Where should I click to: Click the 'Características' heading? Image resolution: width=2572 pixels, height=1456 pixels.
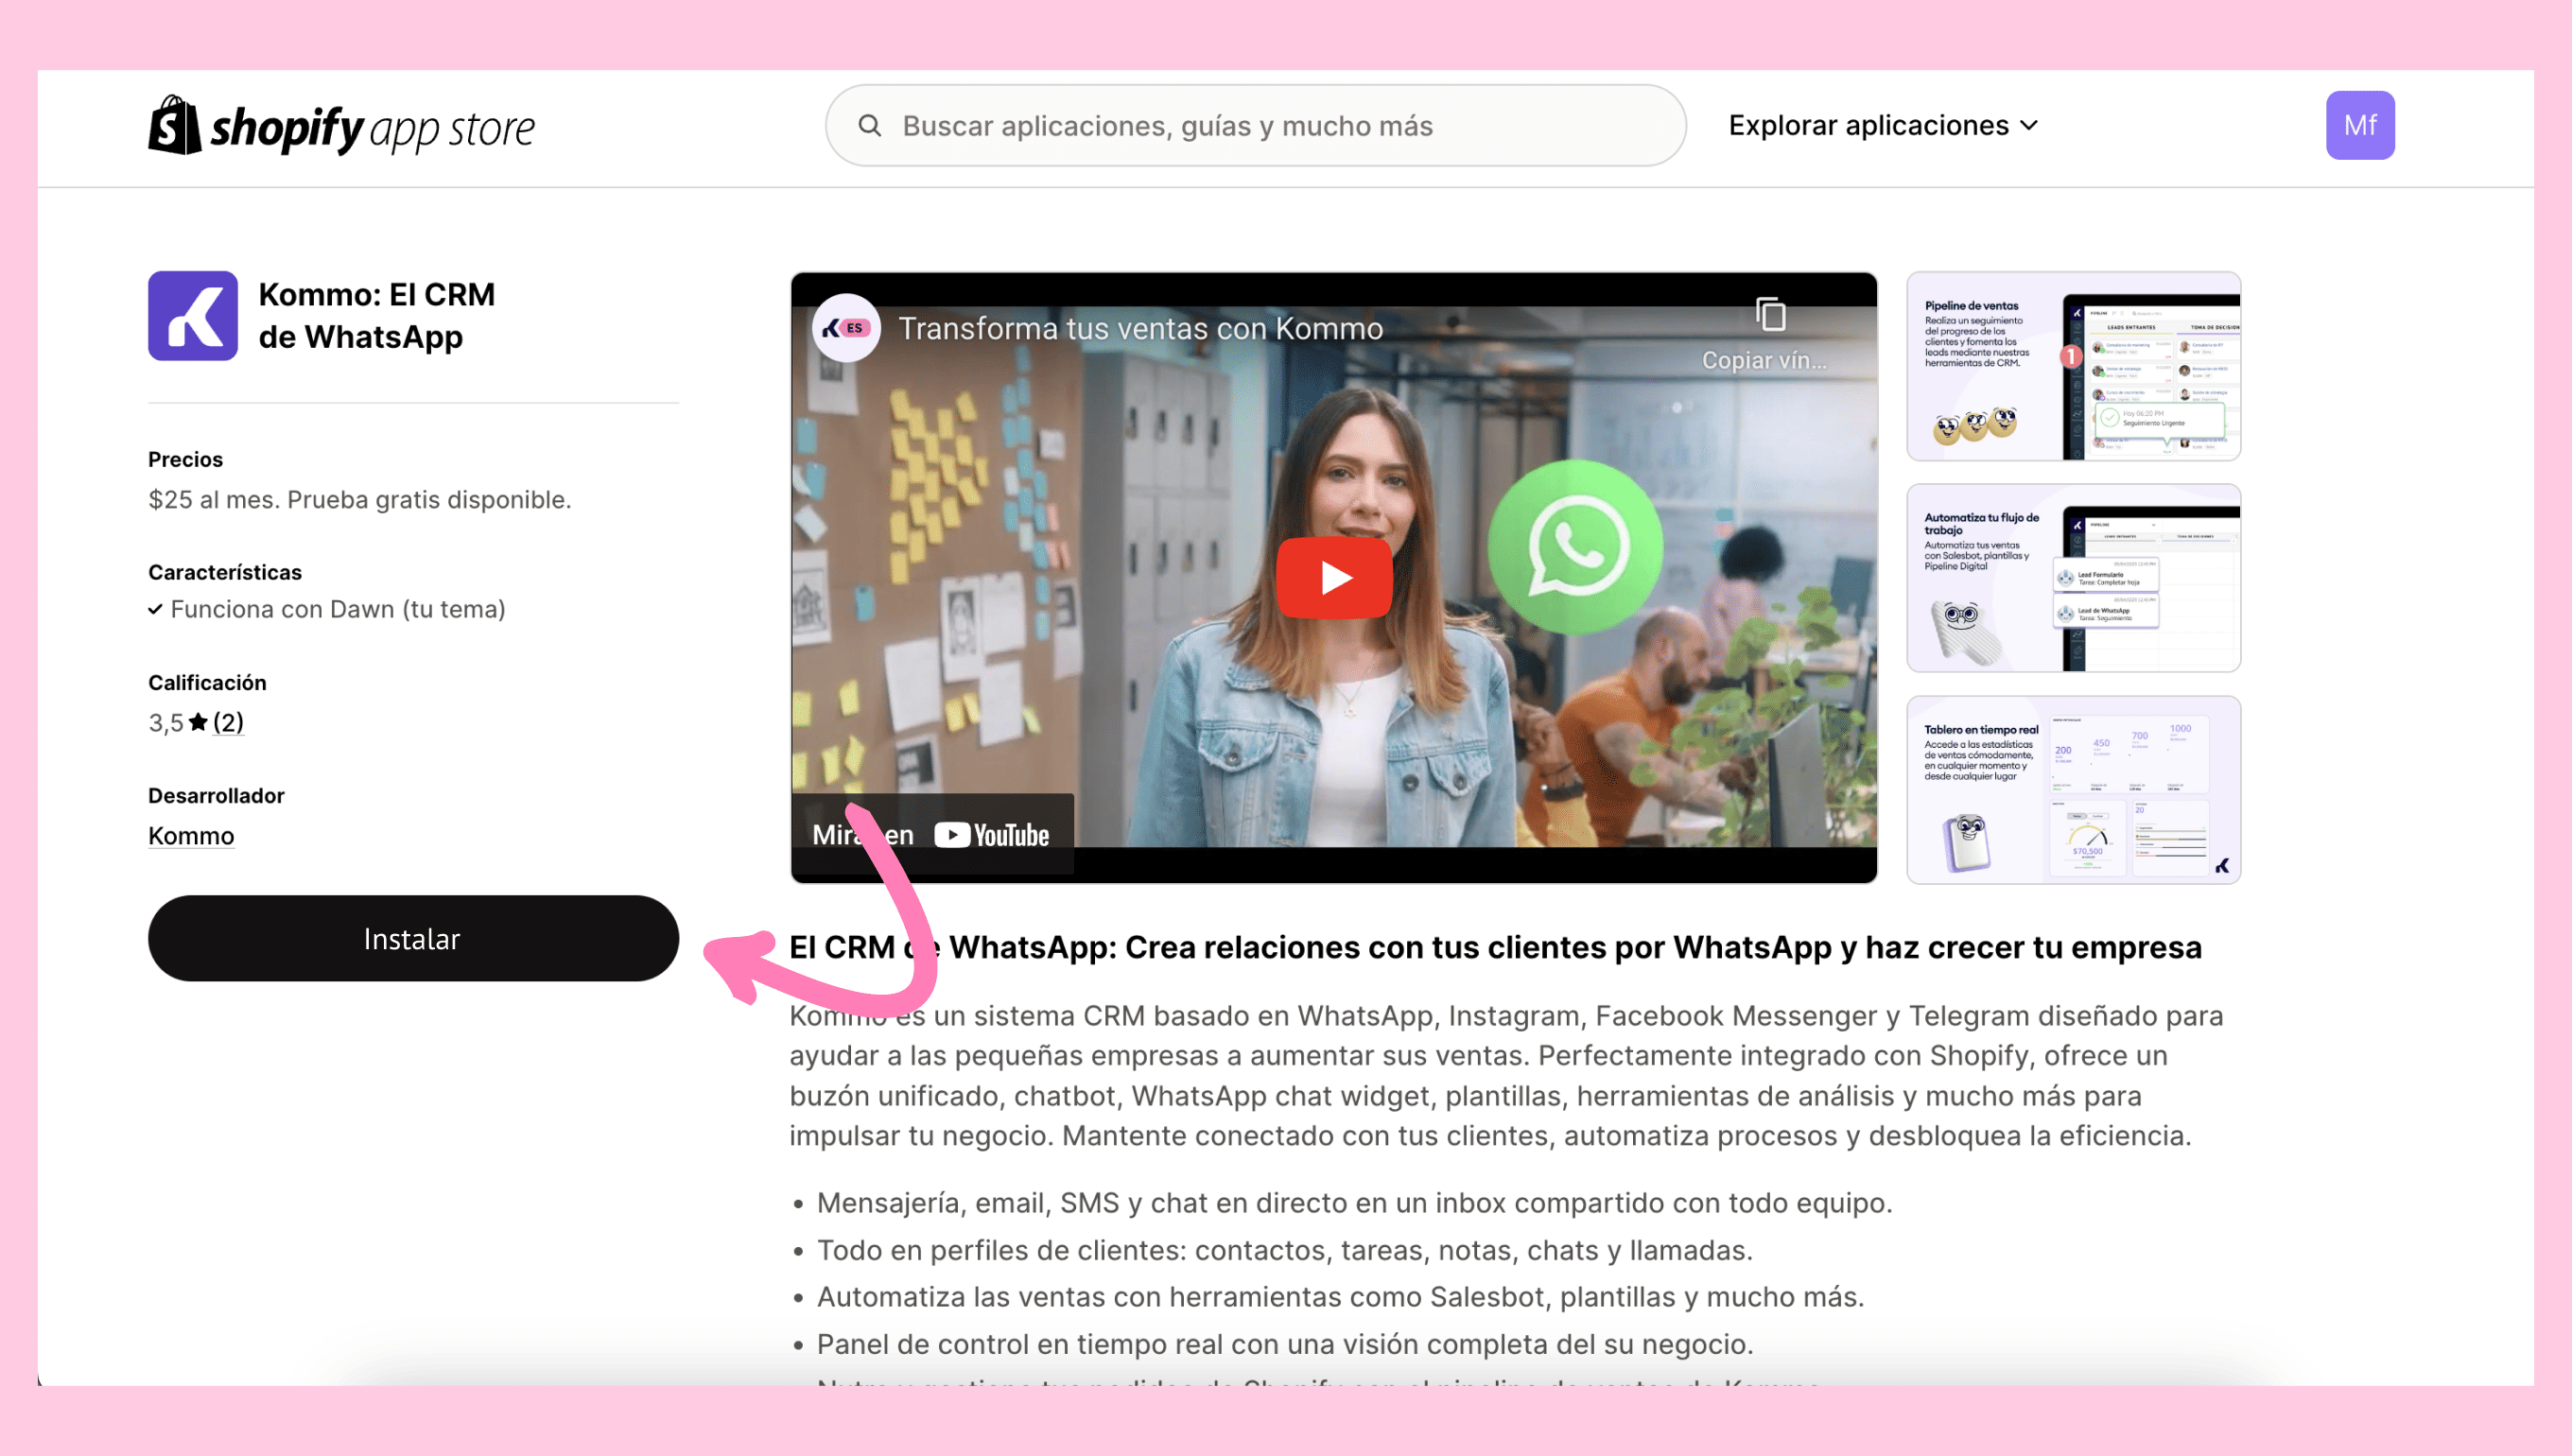coord(225,572)
